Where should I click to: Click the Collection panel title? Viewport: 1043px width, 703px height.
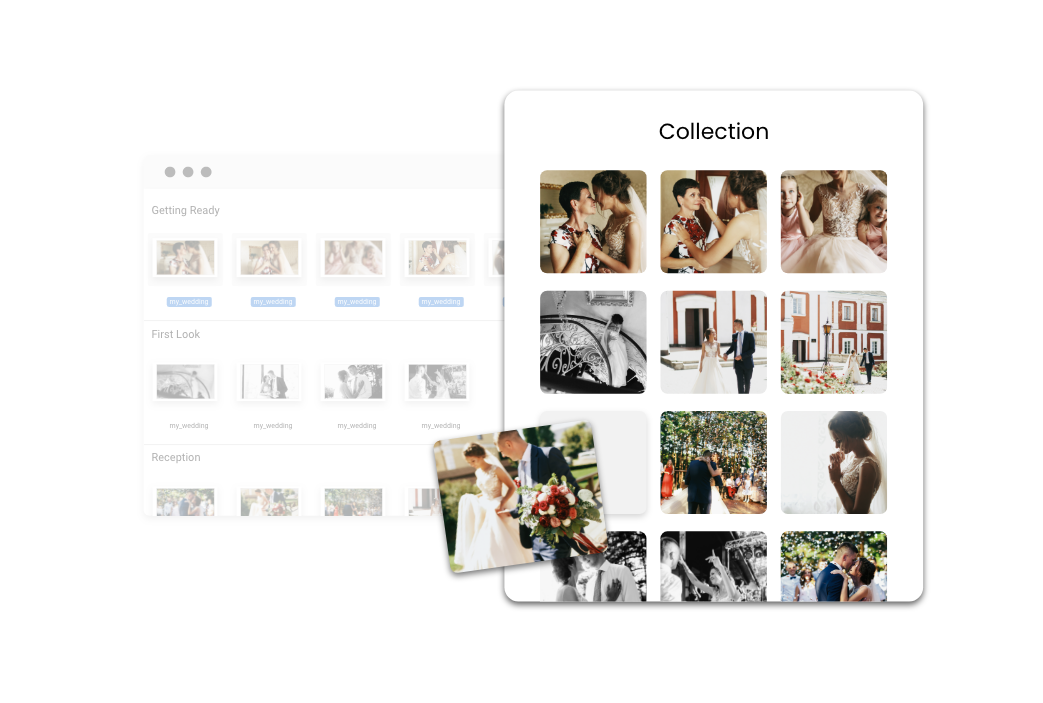tap(713, 131)
